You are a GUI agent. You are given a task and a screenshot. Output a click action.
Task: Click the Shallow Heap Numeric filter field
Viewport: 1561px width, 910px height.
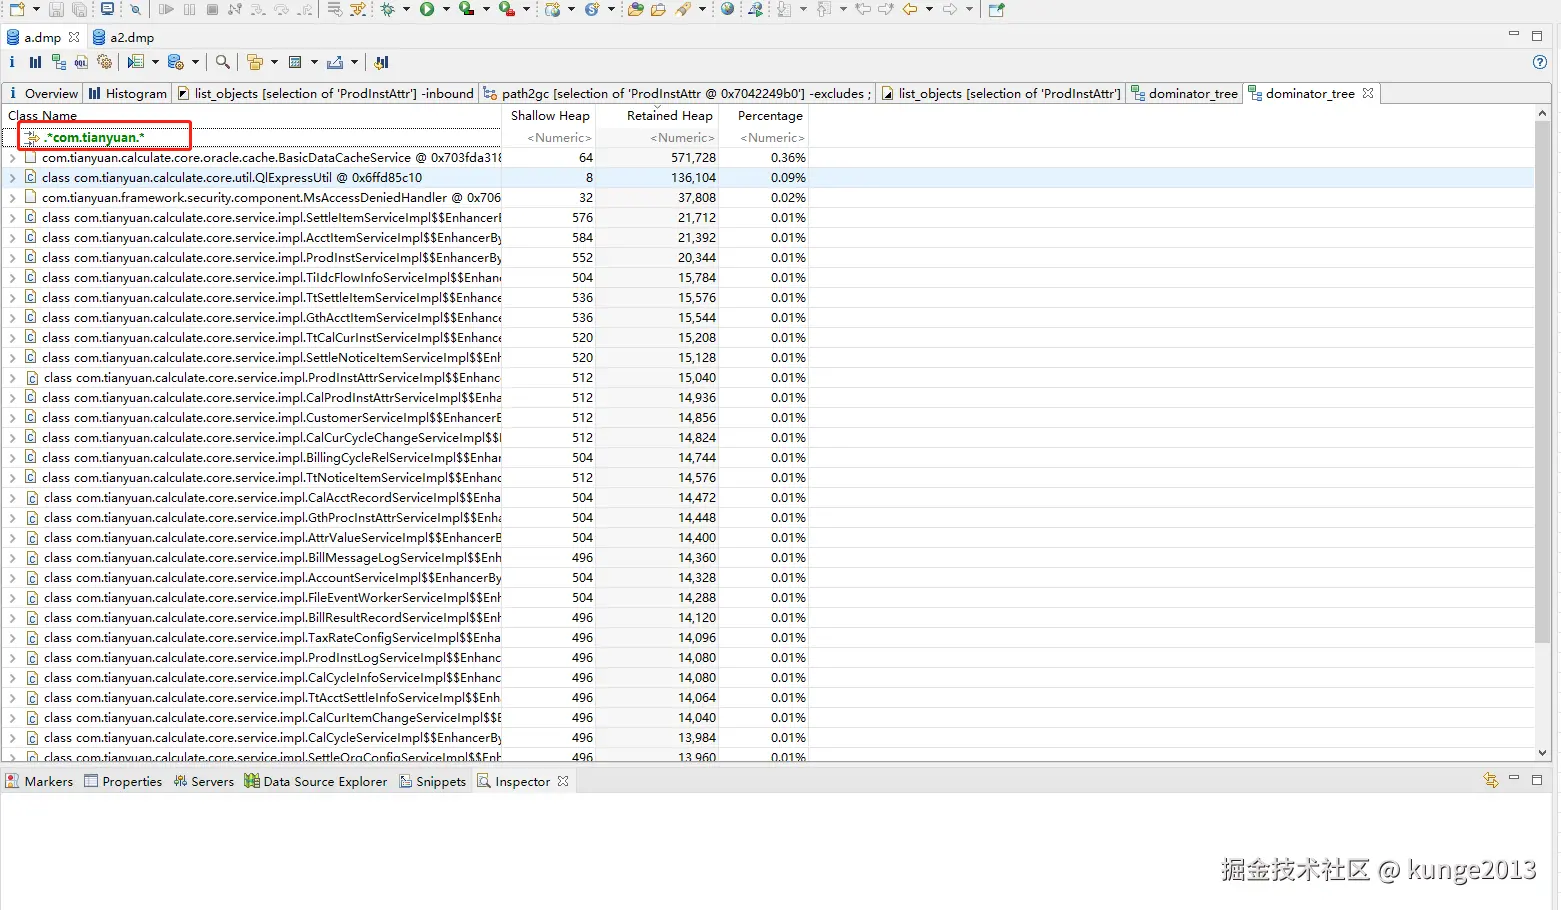pos(549,137)
